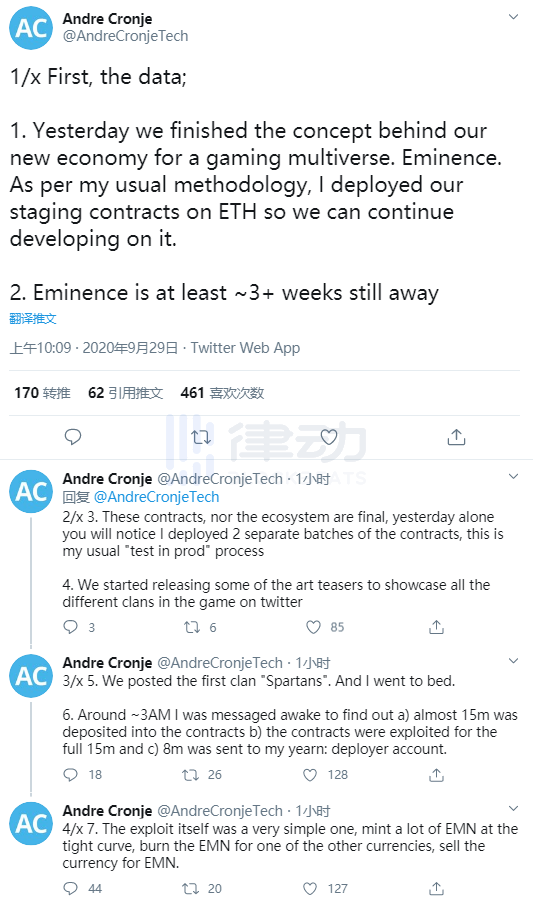View the 170 转推 retweets list

(42, 393)
